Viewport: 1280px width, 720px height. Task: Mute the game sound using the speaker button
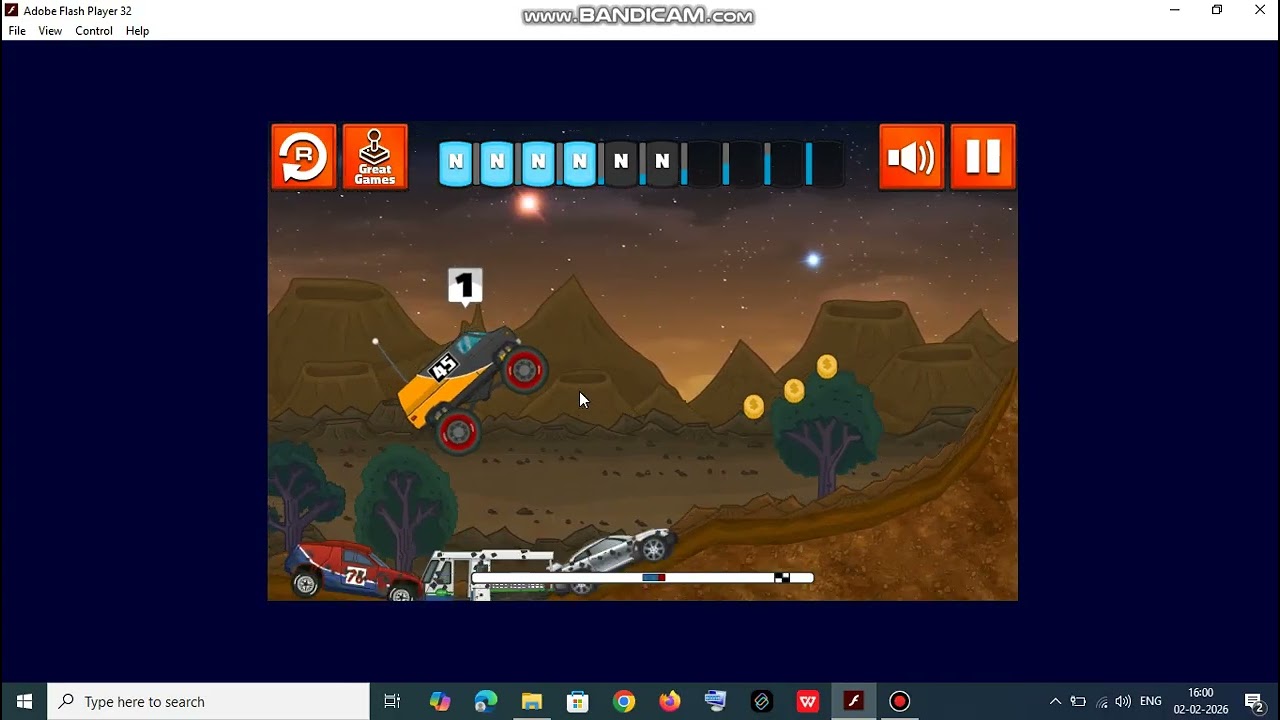[x=911, y=157]
